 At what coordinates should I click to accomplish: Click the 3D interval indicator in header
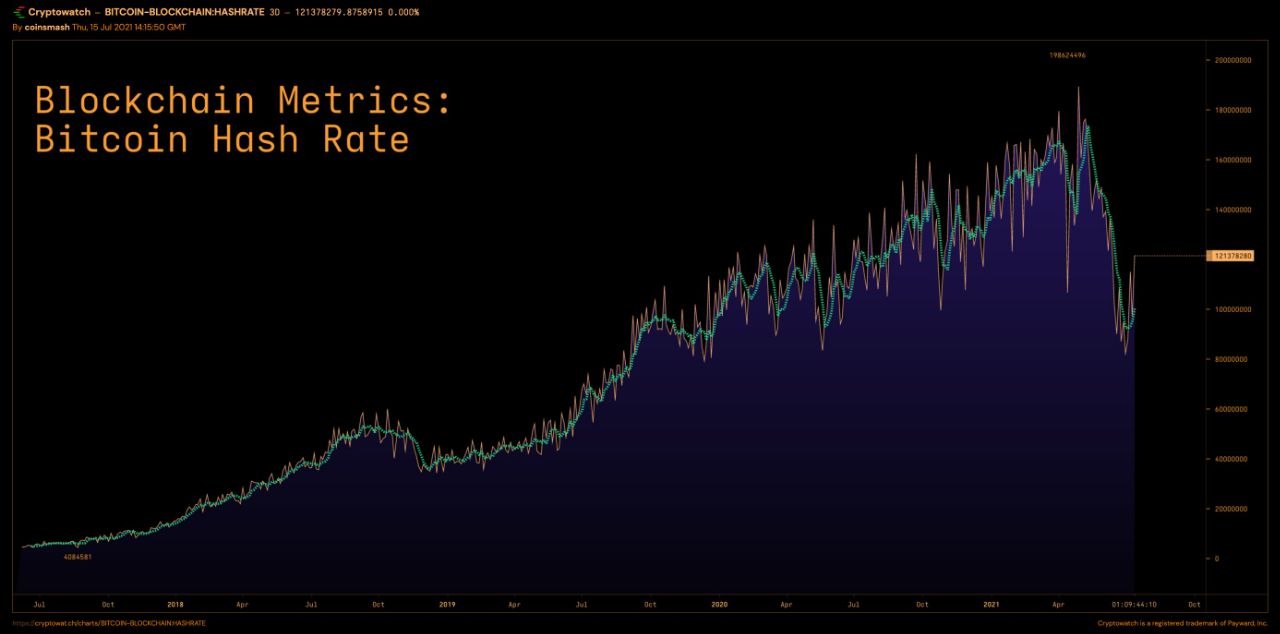275,12
